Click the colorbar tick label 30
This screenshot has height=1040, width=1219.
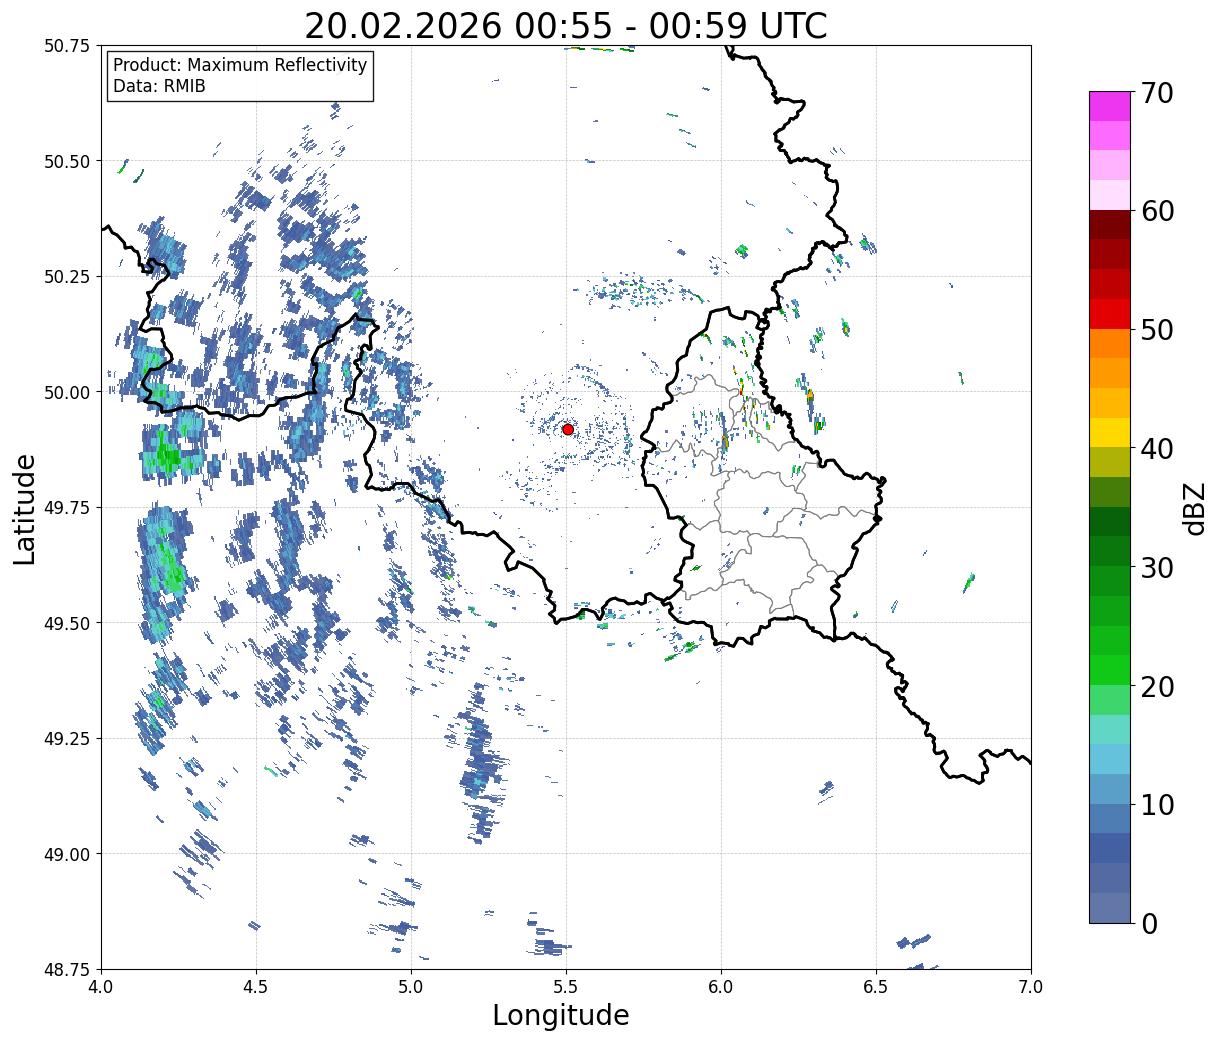[x=1157, y=567]
